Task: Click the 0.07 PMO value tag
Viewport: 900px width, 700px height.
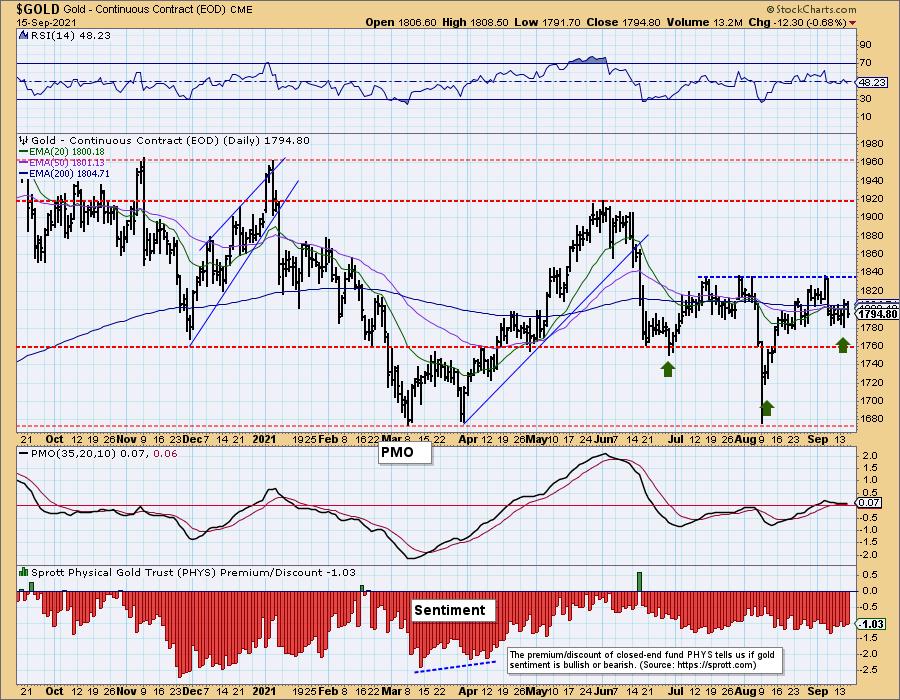Action: click(870, 503)
